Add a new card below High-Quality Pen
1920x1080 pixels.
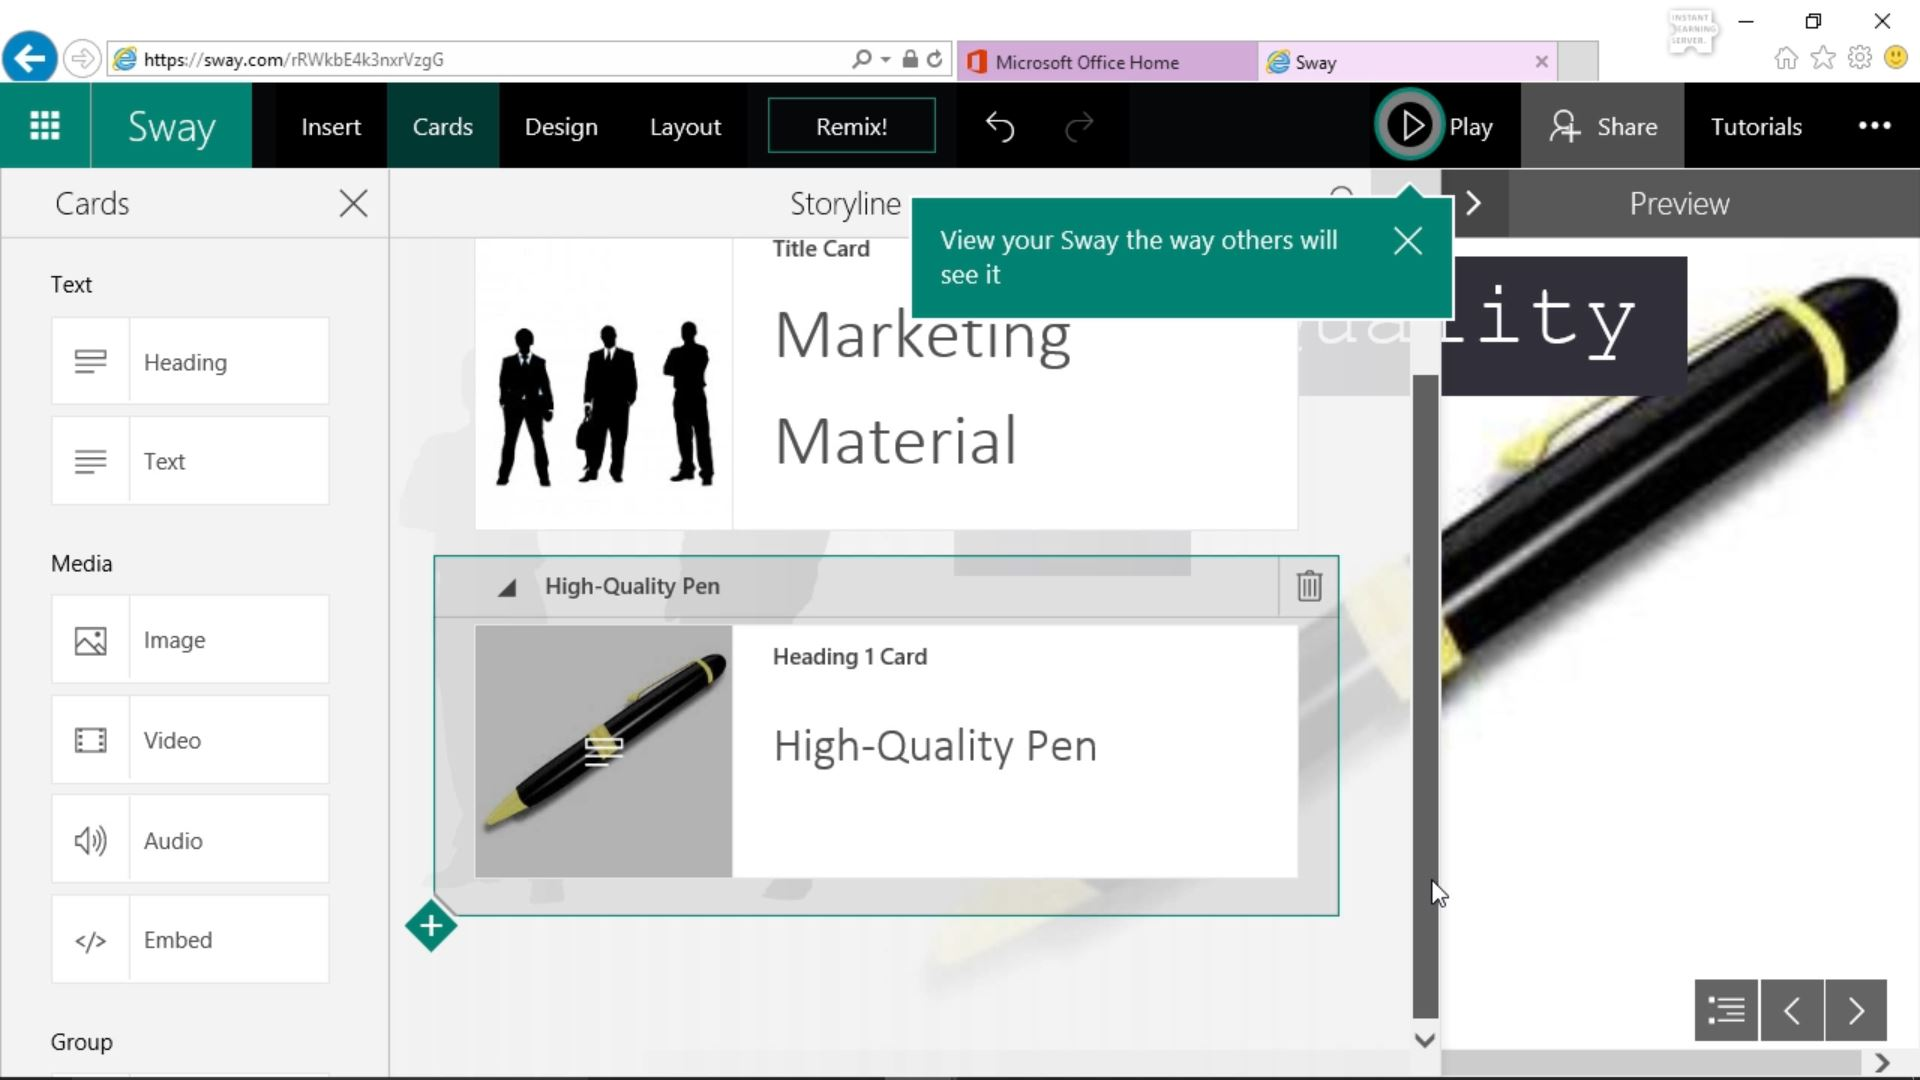(x=430, y=926)
